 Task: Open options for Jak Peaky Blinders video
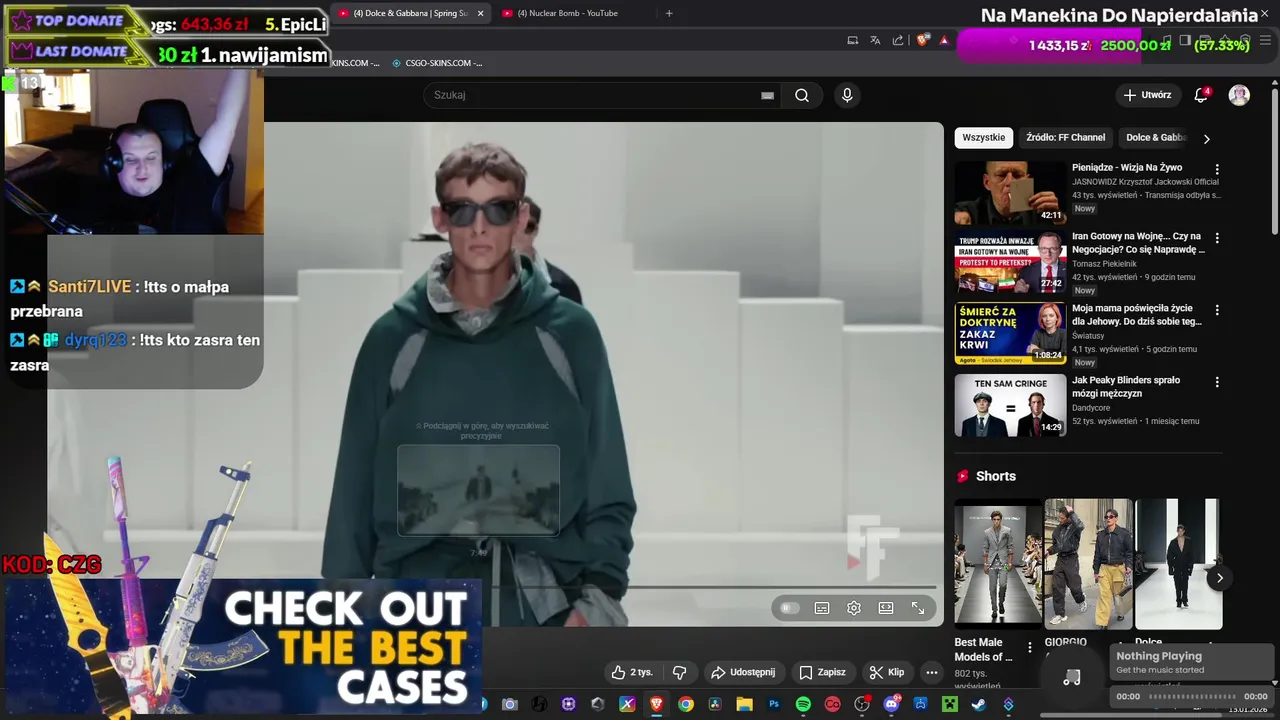[x=1217, y=382]
